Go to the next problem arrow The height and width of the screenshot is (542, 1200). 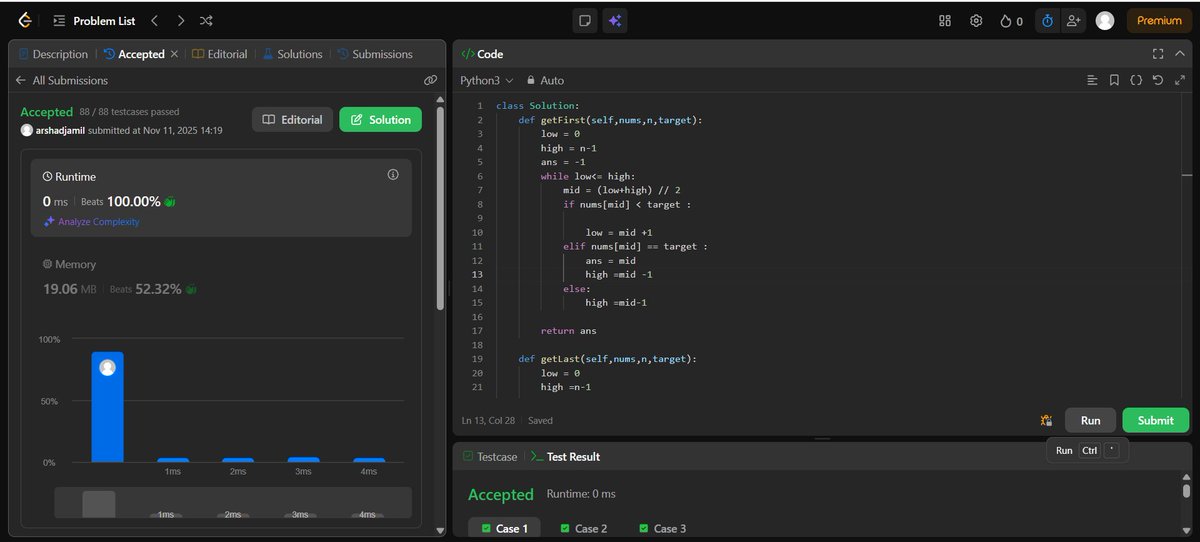(180, 20)
